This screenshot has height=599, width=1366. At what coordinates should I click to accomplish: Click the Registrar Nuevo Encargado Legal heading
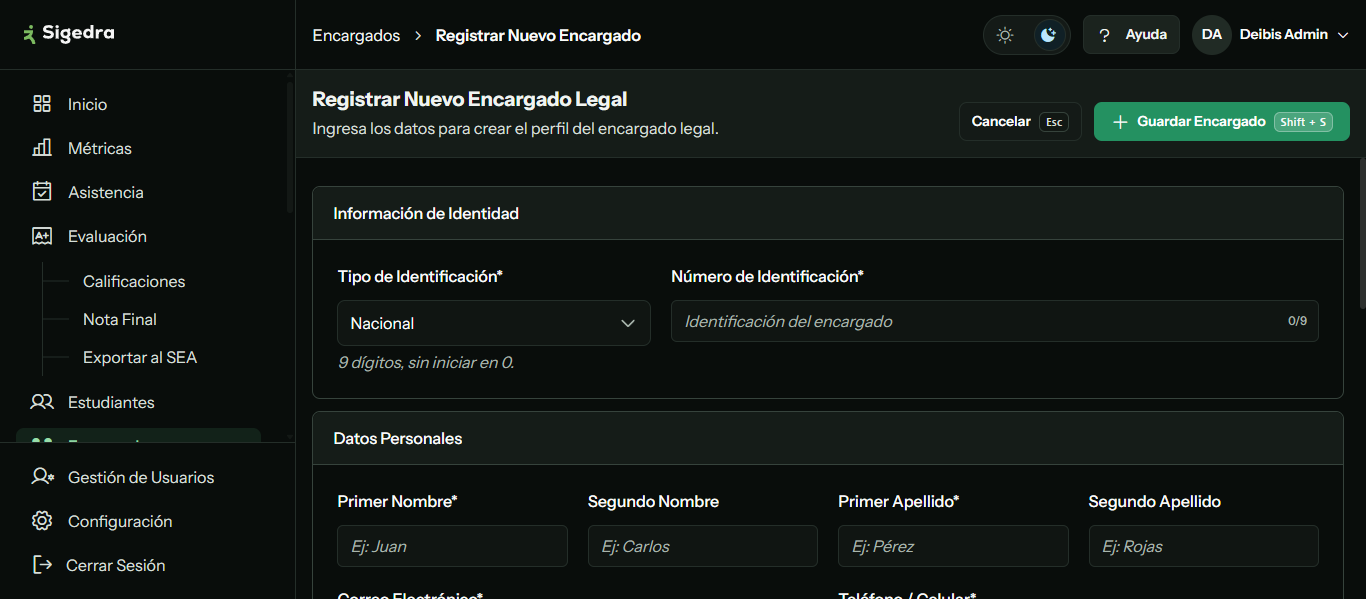click(470, 99)
